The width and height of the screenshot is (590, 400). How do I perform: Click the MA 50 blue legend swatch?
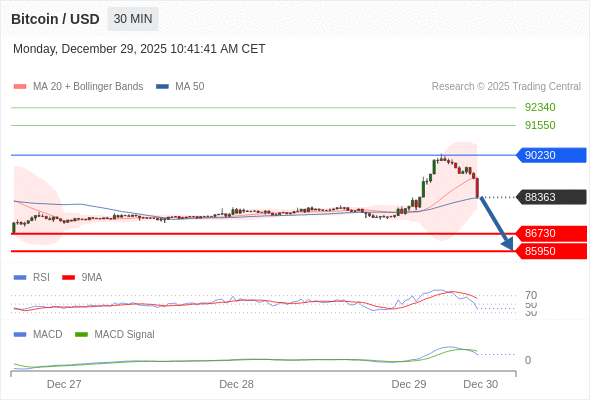click(162, 87)
